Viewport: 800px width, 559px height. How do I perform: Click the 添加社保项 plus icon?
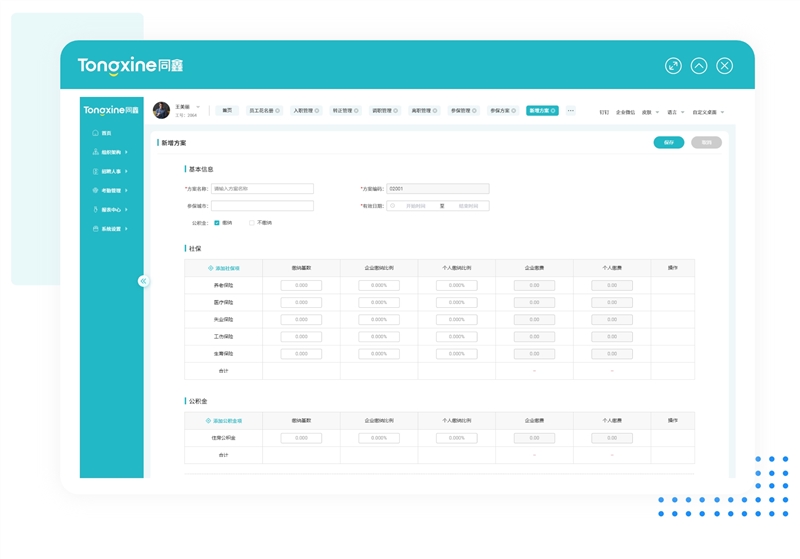[x=210, y=268]
